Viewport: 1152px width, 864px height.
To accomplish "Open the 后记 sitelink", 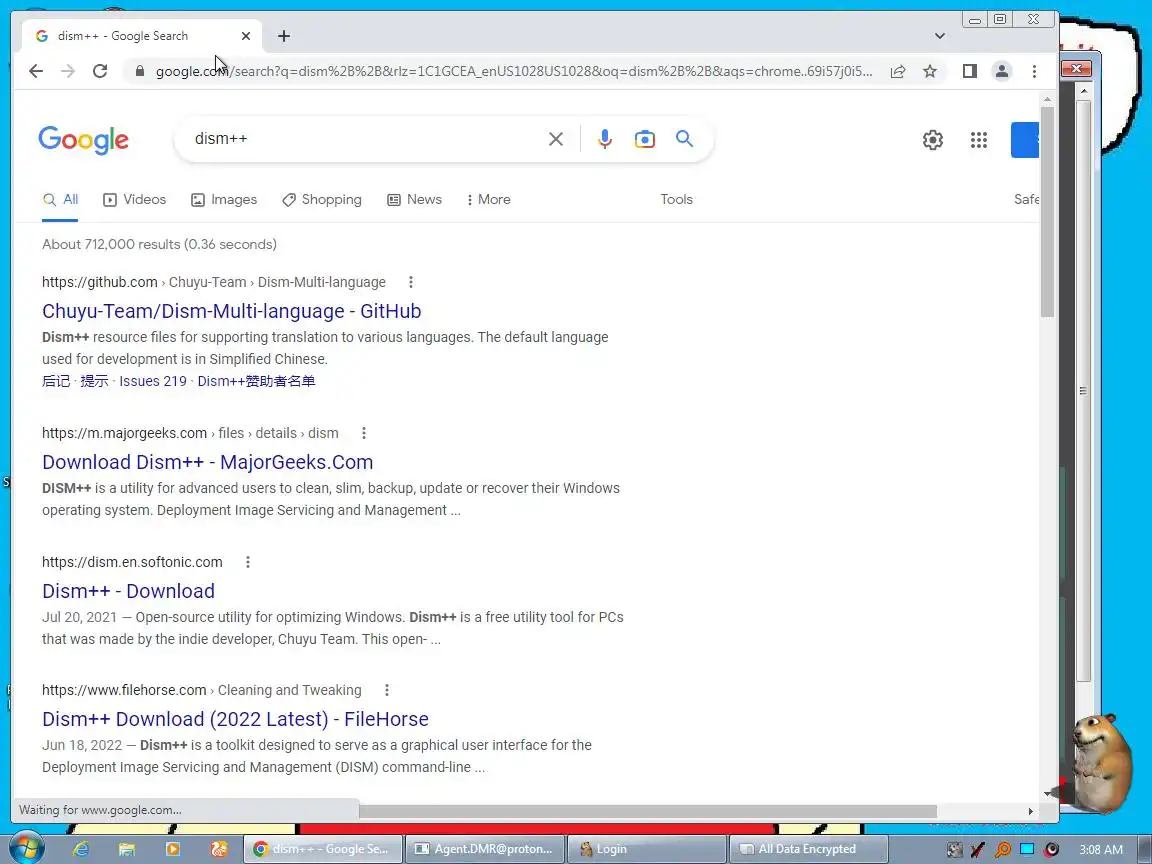I will 56,381.
